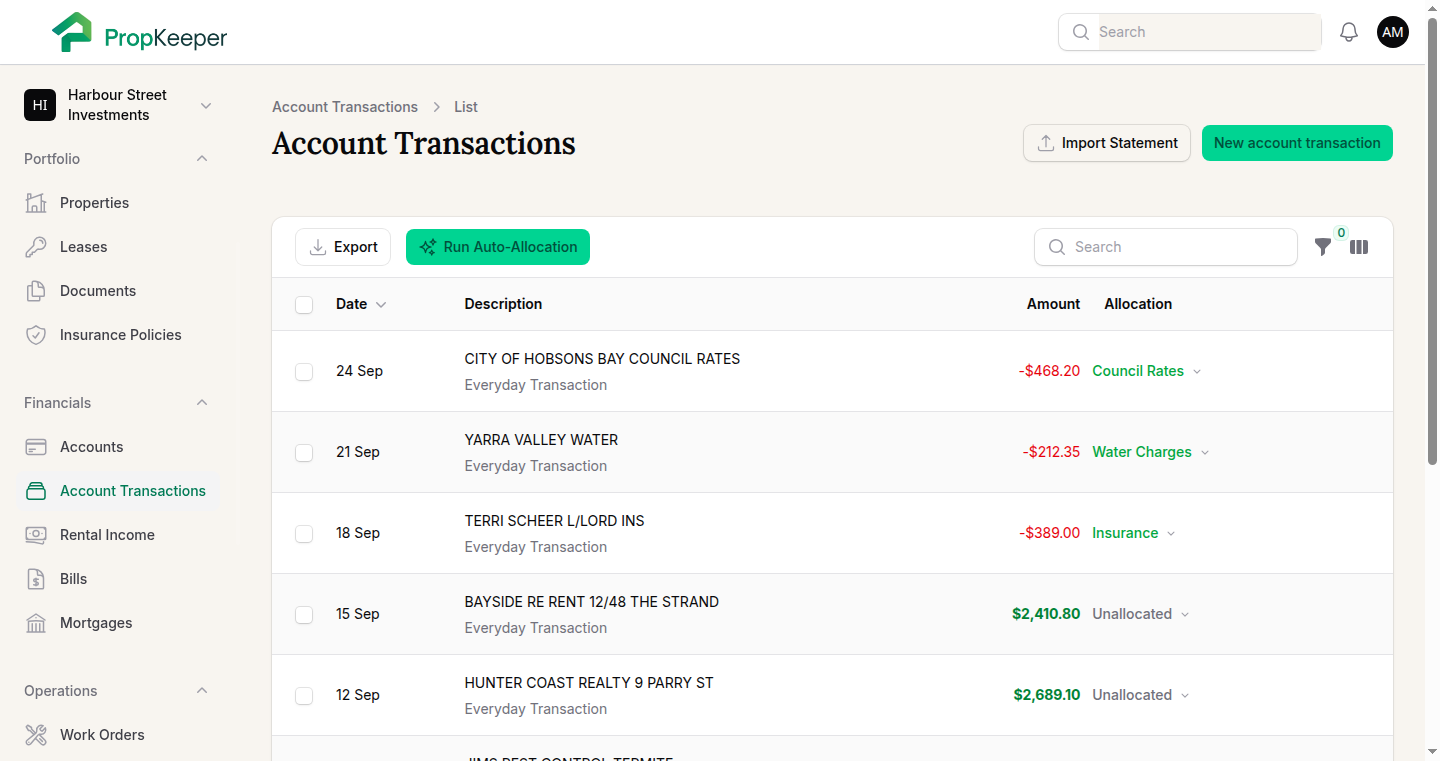Open Council Rates allocation dropdown
The height and width of the screenshot is (761, 1440).
(x=1147, y=371)
